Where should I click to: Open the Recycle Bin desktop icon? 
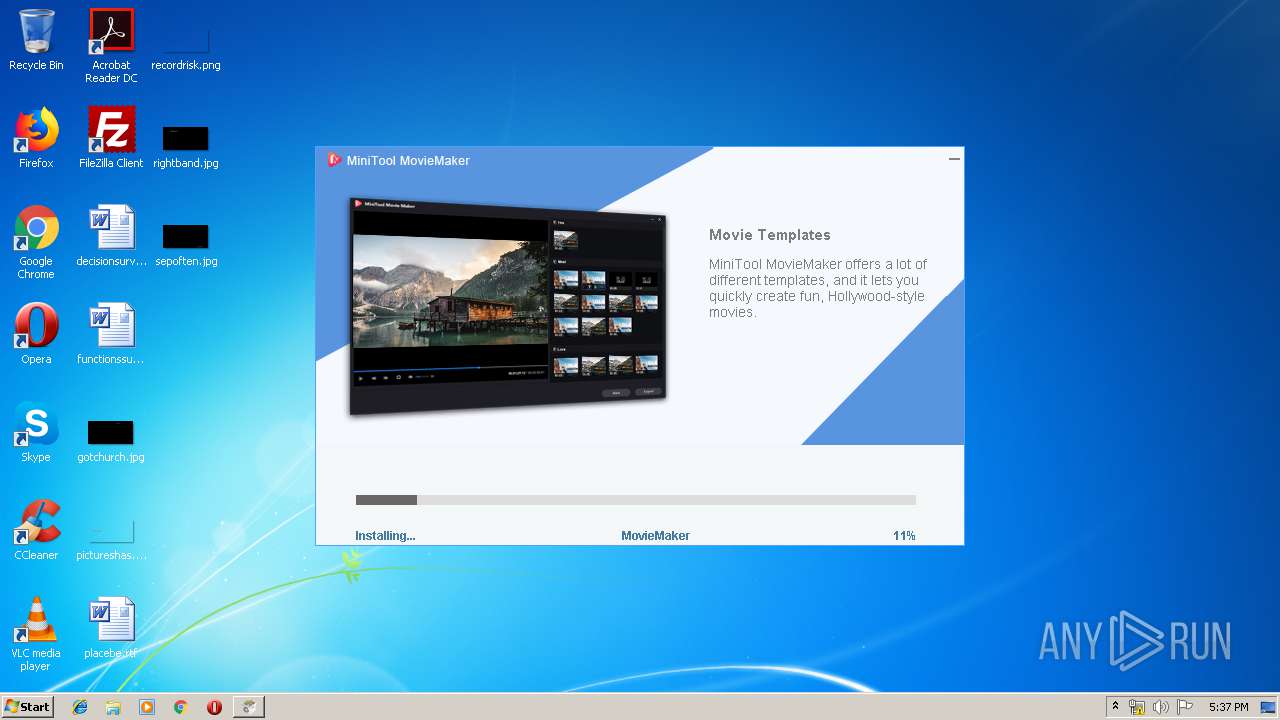[36, 40]
